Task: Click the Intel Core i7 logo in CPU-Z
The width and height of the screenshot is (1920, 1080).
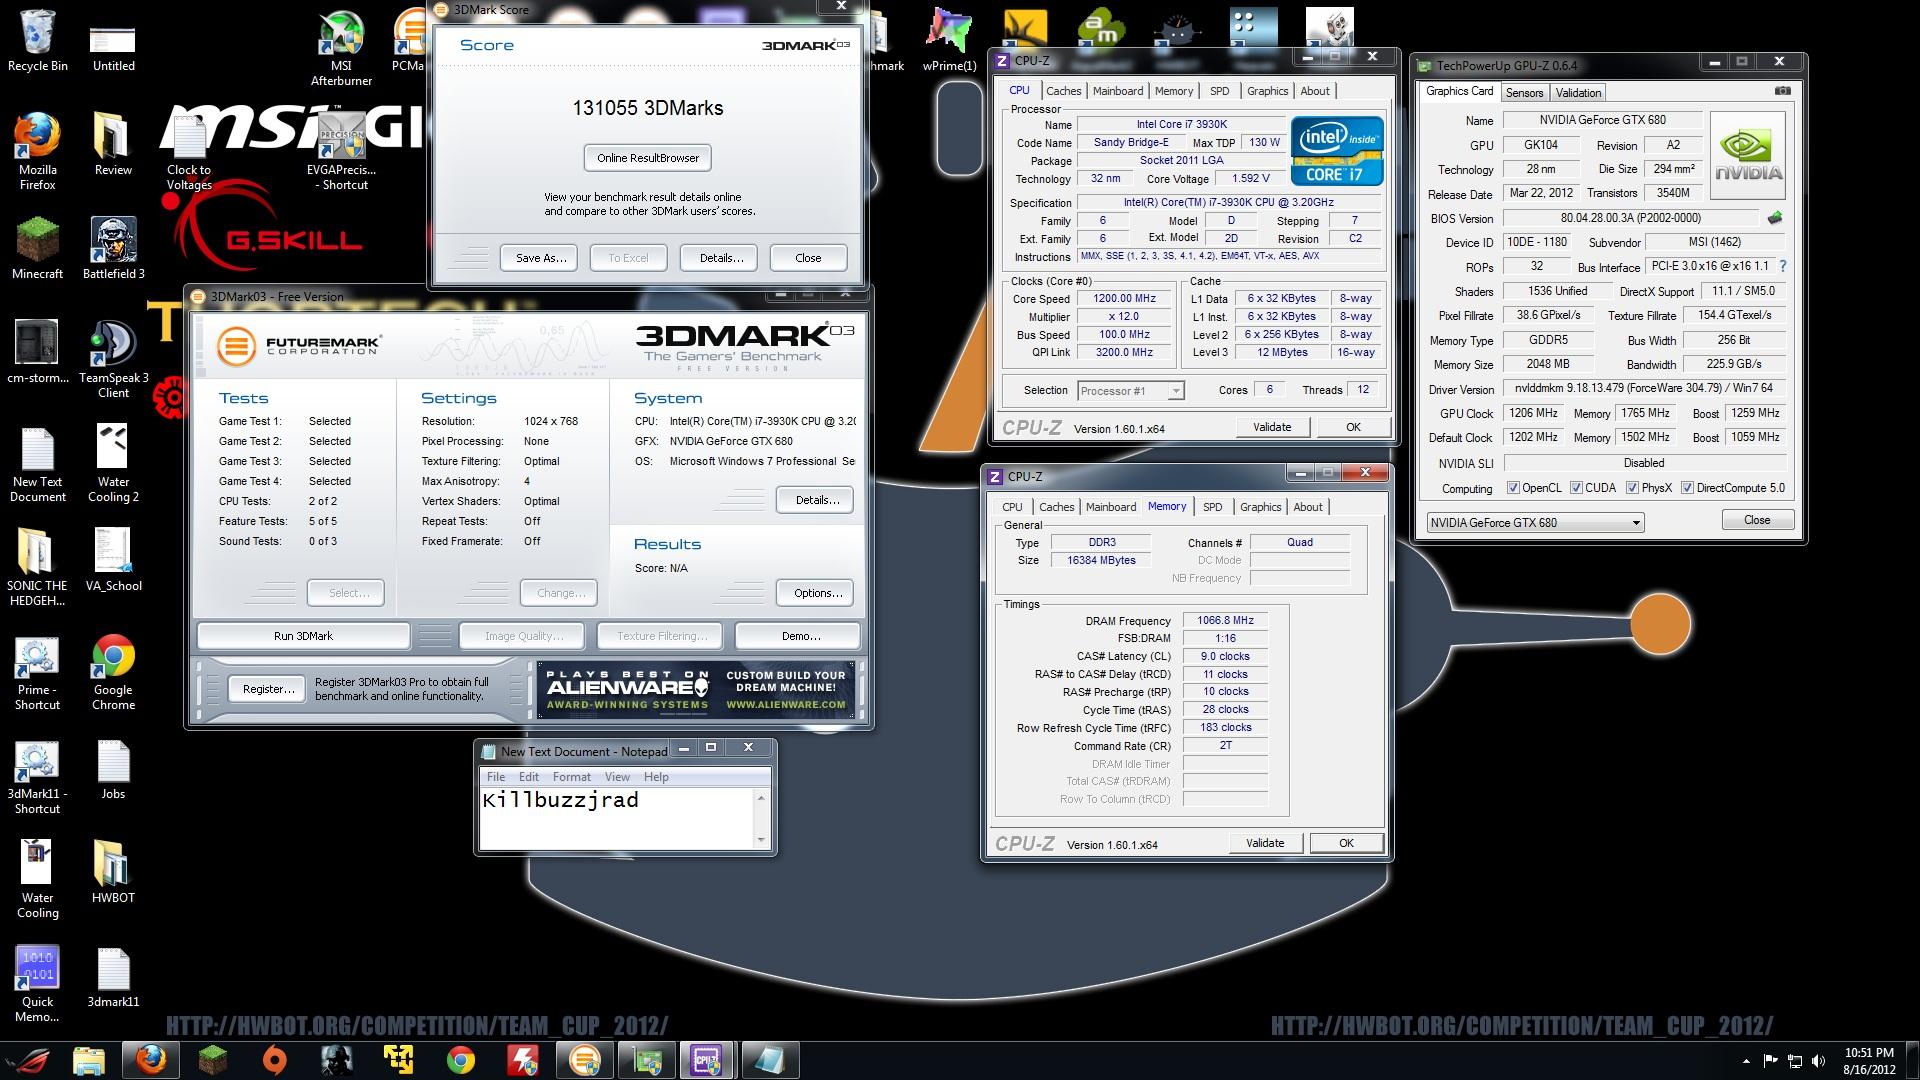Action: (x=1337, y=151)
